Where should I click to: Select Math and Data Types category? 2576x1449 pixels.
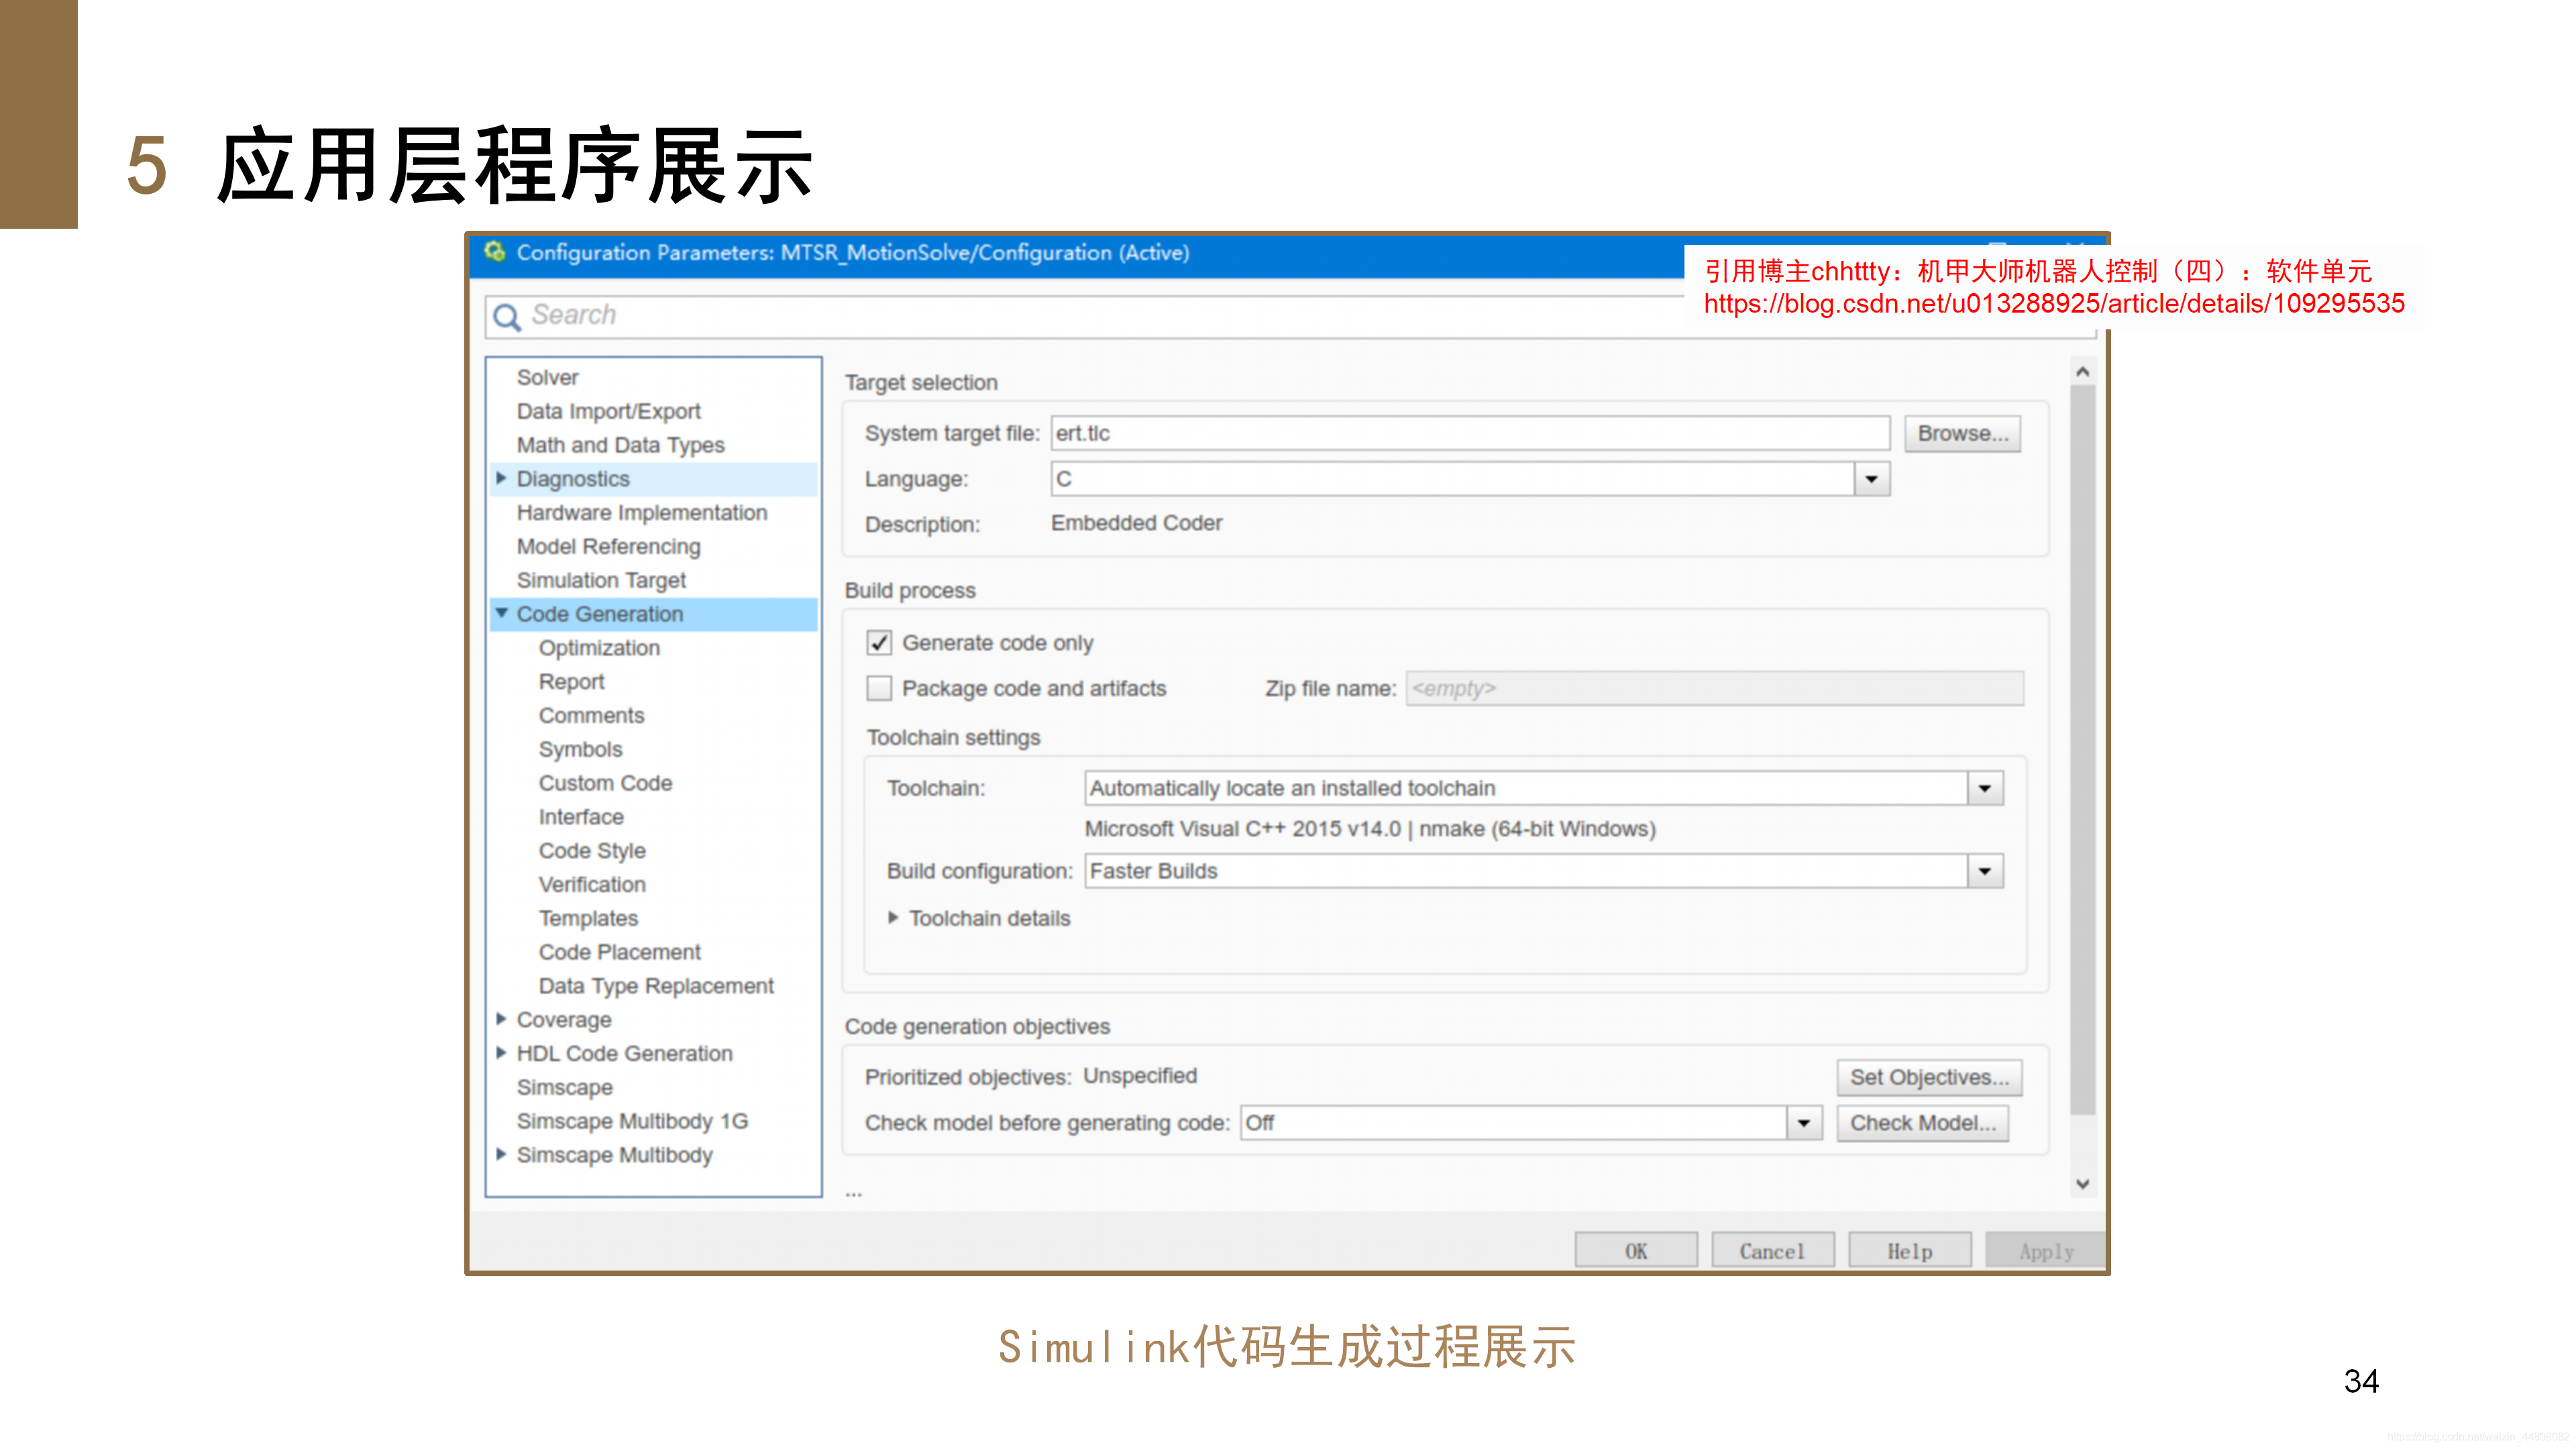point(620,445)
